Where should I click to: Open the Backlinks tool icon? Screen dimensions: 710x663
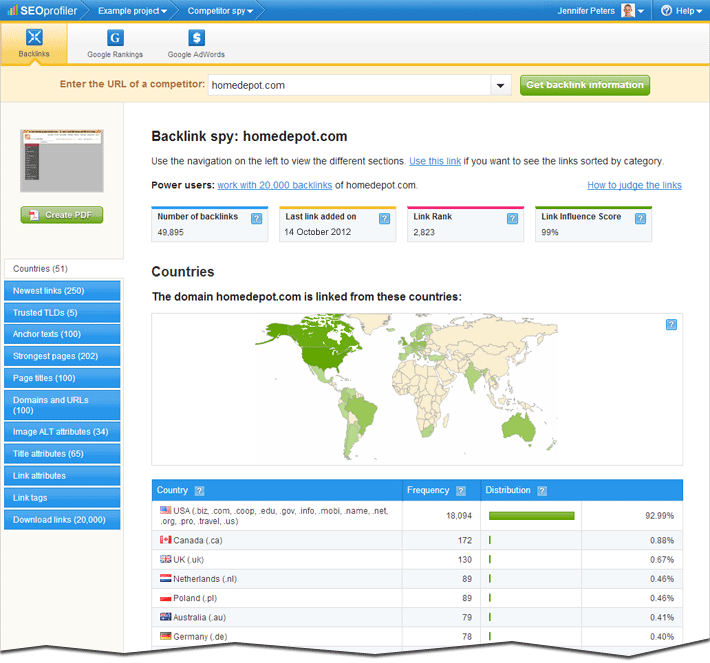pos(34,37)
